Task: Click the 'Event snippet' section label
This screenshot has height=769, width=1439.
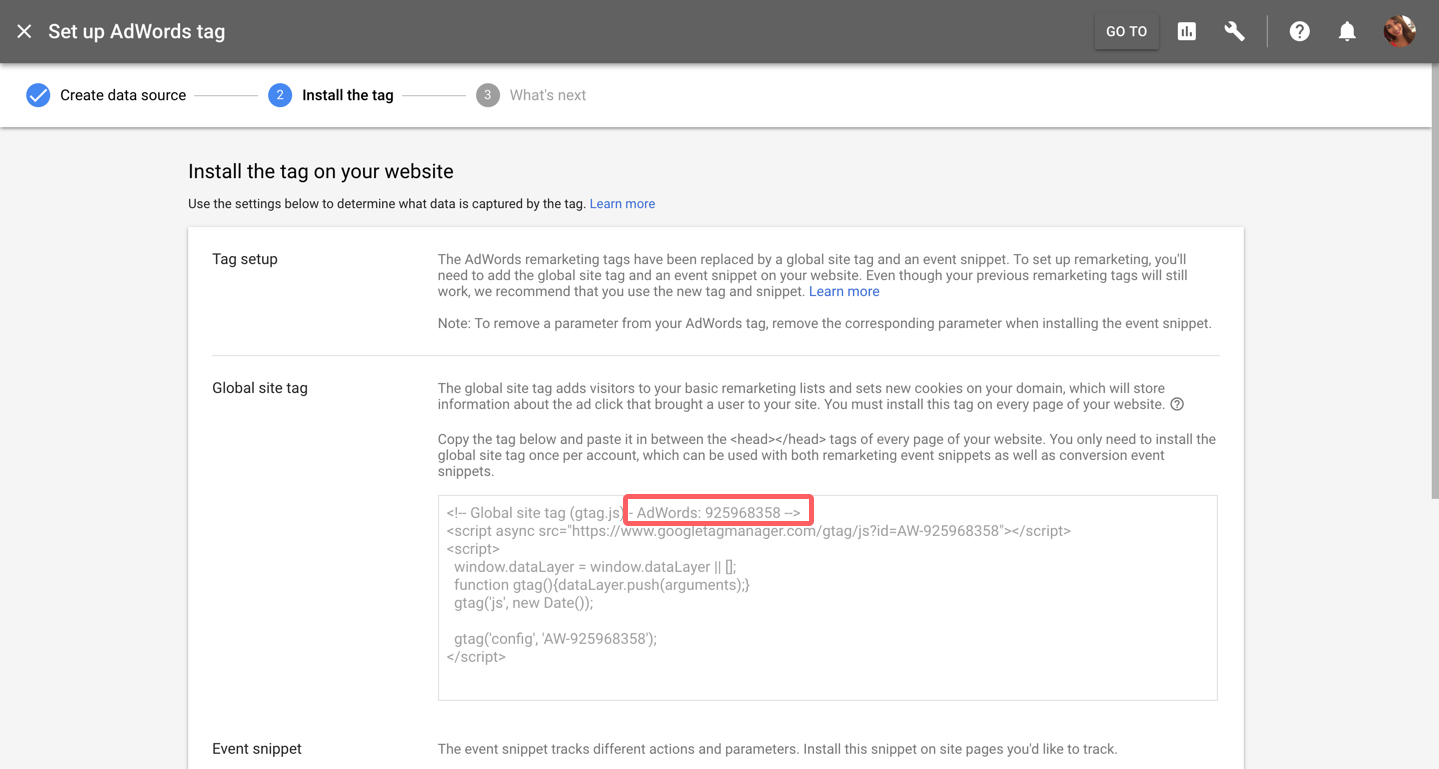Action: pyautogui.click(x=257, y=749)
